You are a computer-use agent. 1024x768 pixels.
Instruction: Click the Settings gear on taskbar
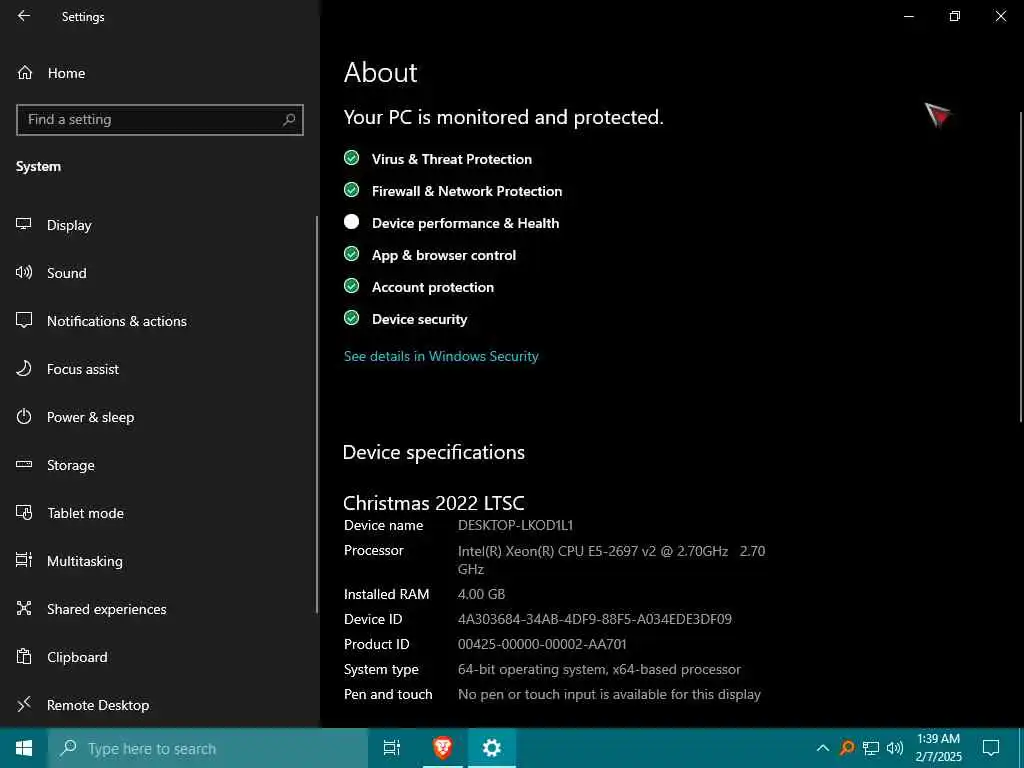491,748
